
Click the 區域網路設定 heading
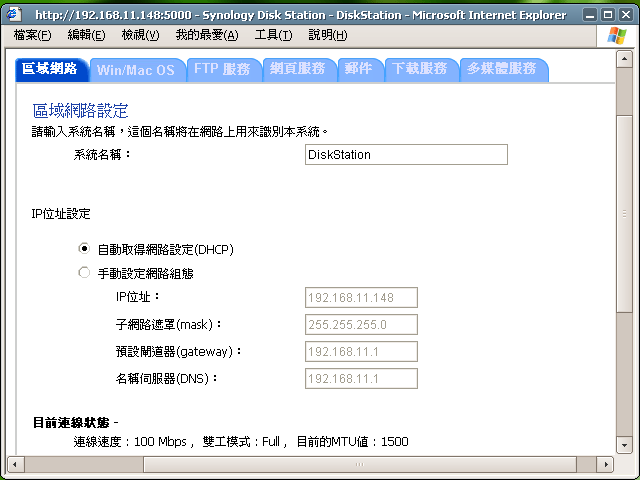(x=80, y=111)
